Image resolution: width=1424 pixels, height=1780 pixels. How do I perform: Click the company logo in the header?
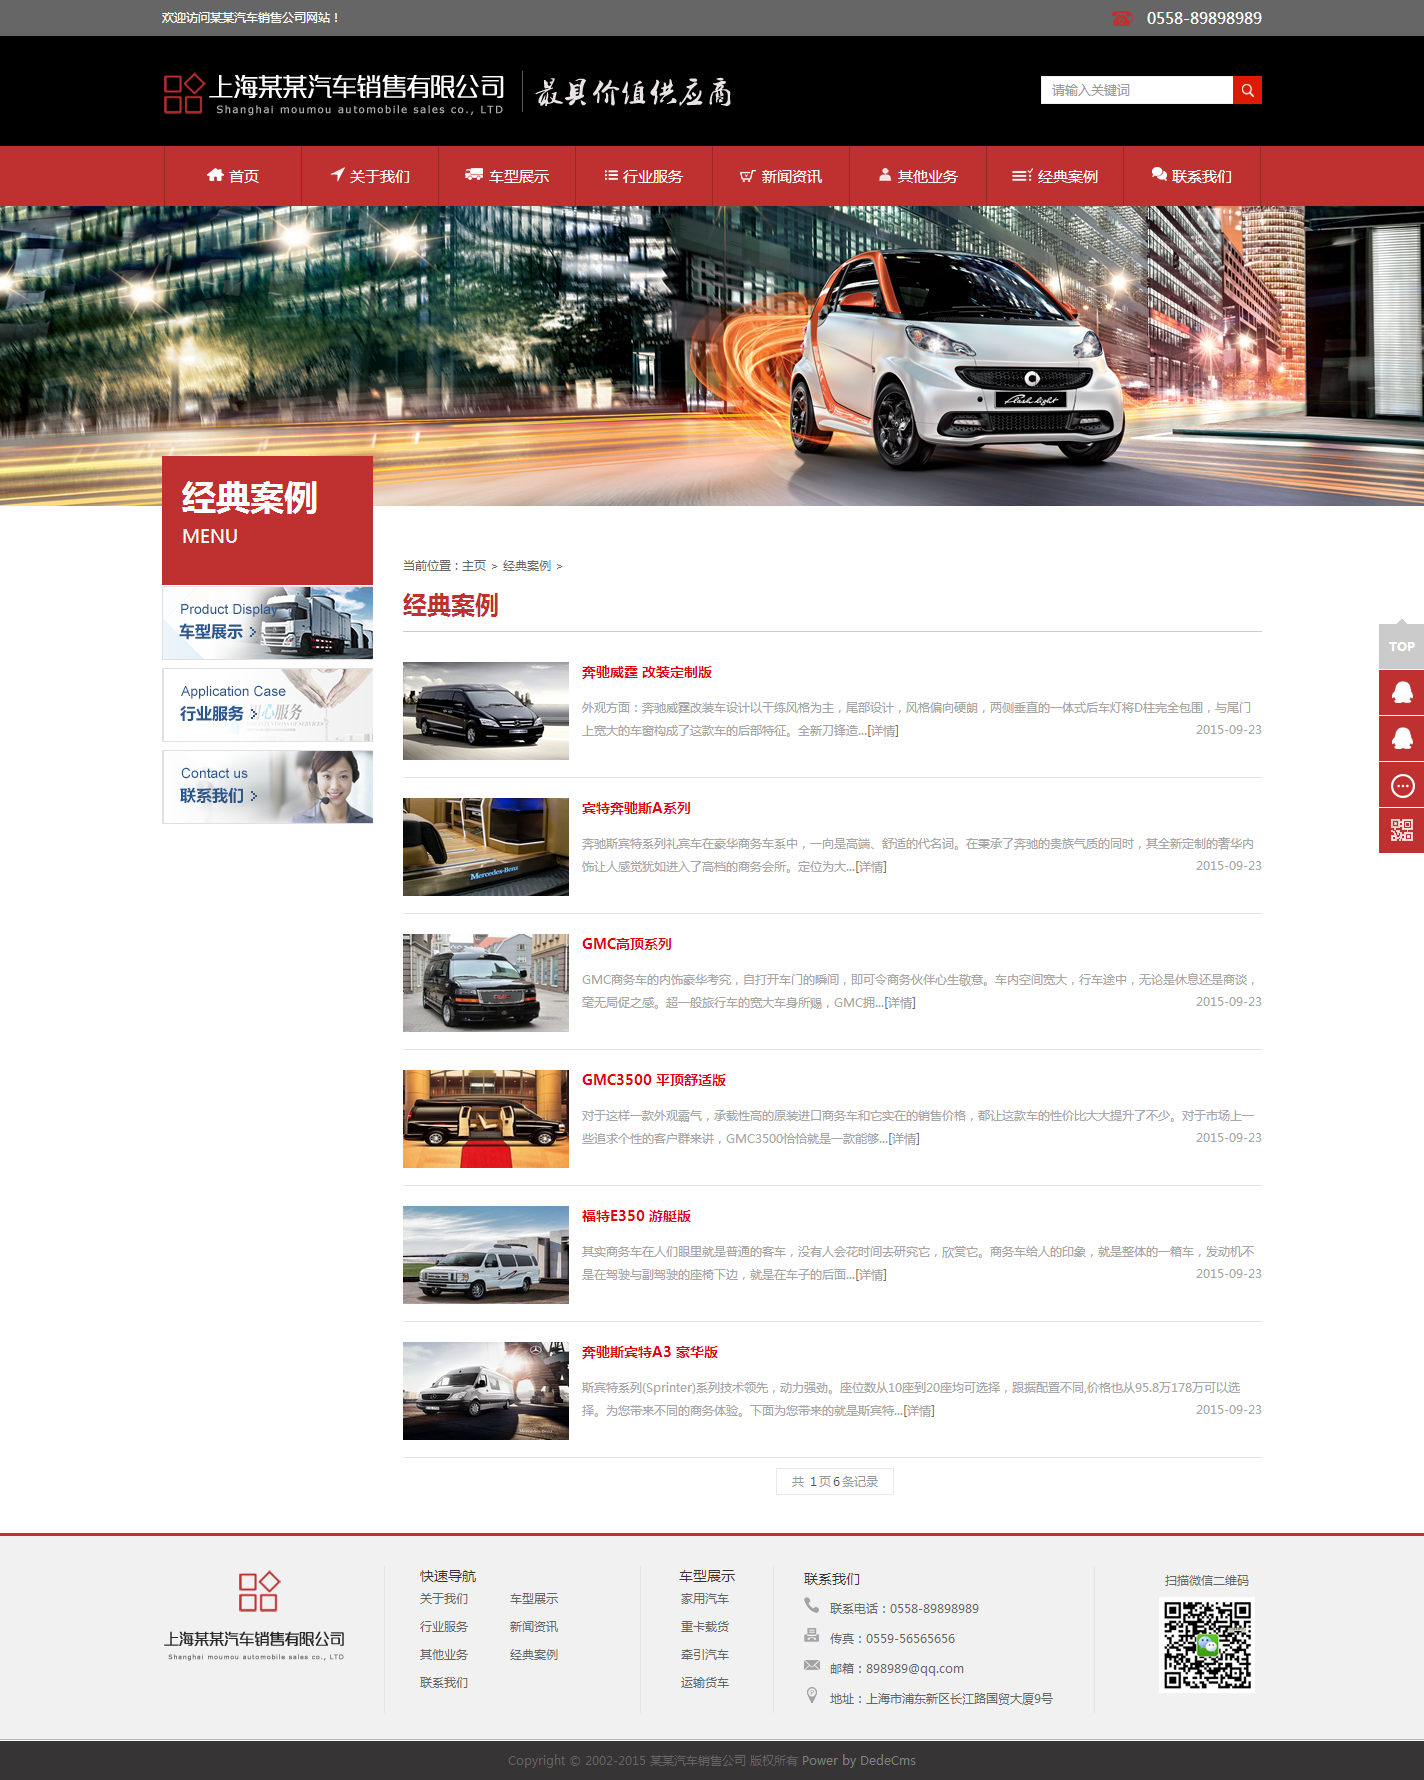coord(334,93)
